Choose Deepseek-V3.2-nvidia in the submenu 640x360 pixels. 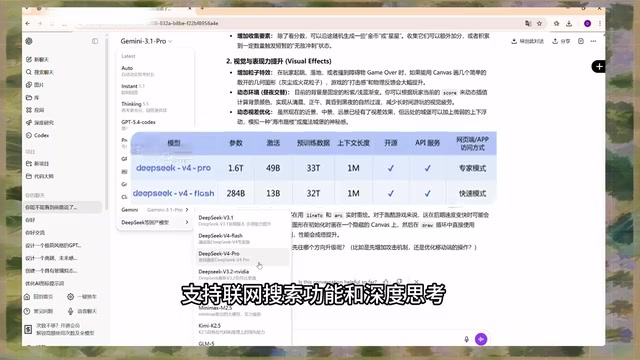[242, 274]
